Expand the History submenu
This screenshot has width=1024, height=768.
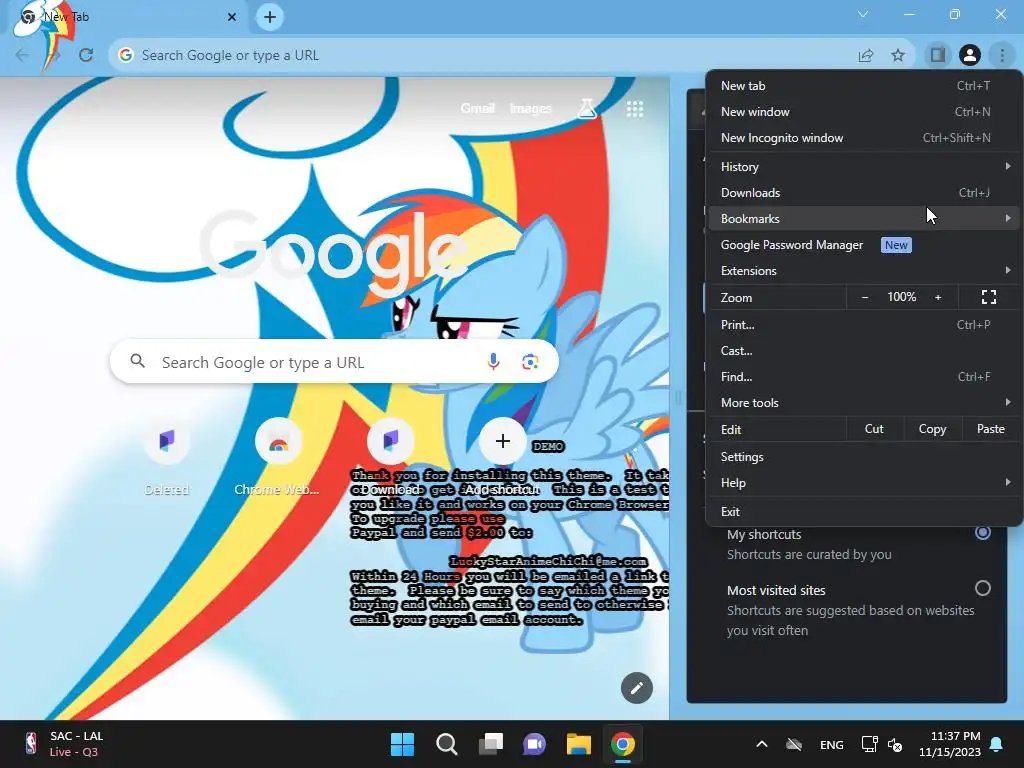(x=864, y=167)
